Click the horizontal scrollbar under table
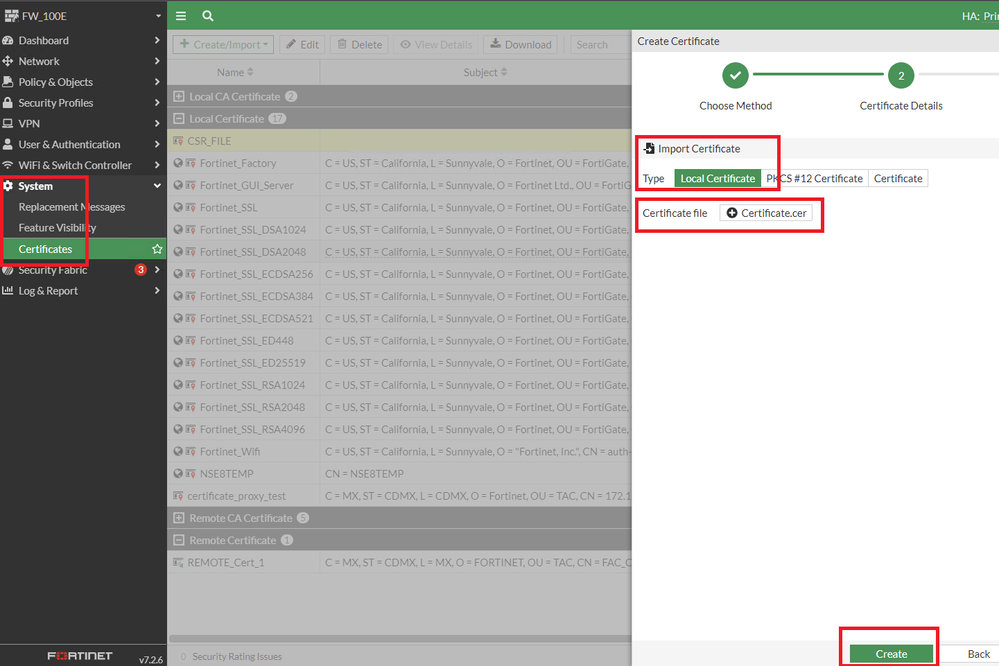Screen dimensions: 999x666 click(400, 638)
